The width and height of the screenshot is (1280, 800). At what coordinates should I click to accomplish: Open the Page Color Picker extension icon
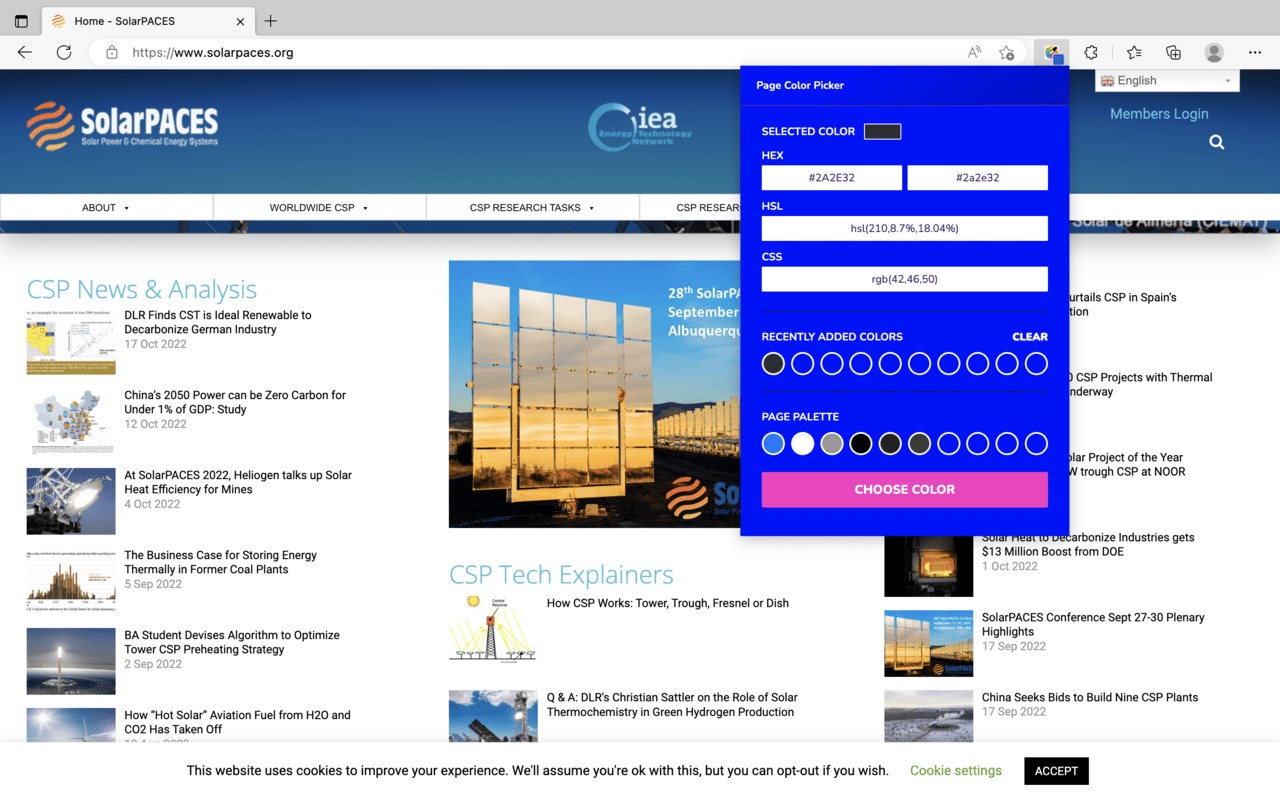1052,52
